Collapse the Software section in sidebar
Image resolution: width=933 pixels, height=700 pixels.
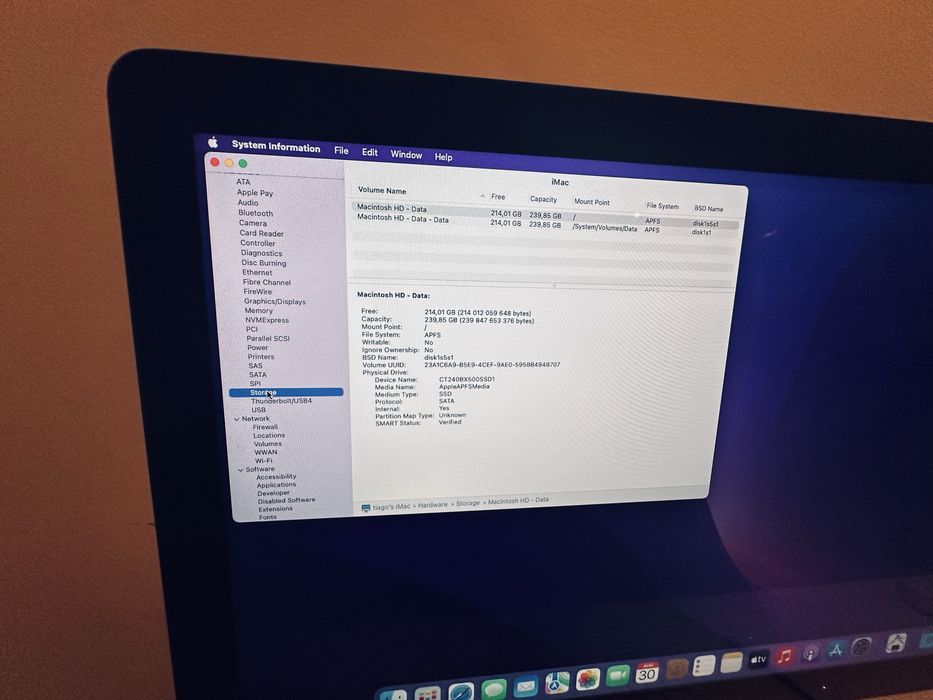point(241,470)
